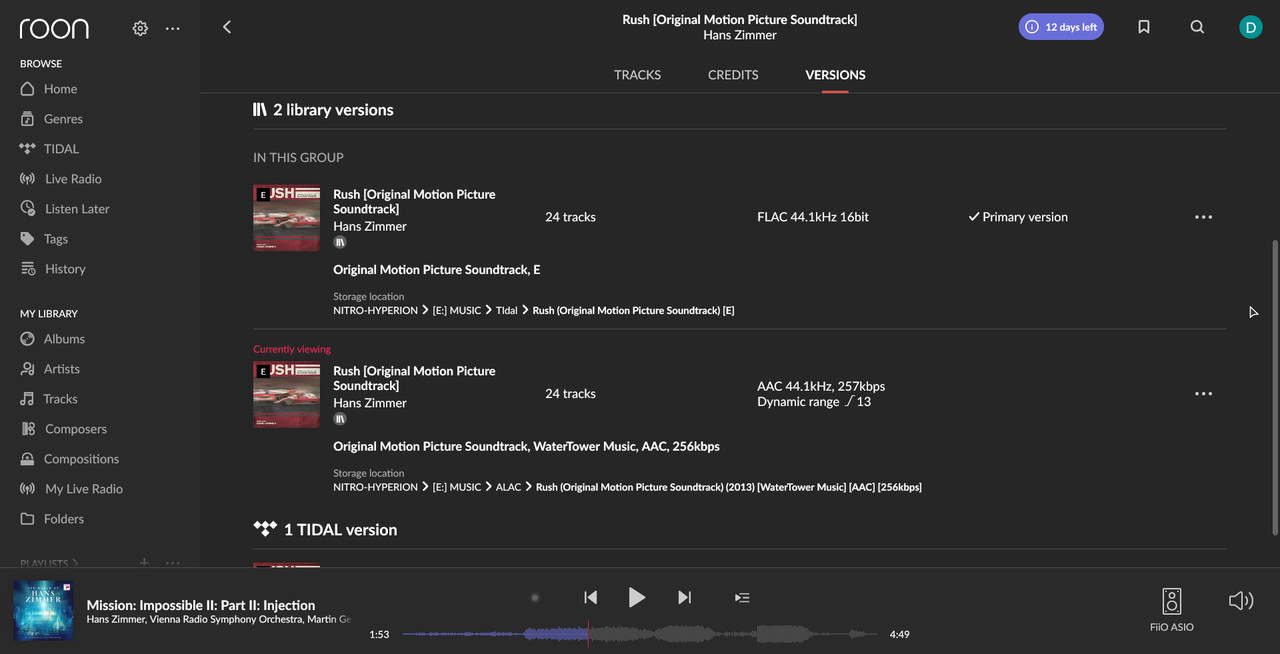
Task: Open the search magnifier icon
Action: click(x=1197, y=27)
